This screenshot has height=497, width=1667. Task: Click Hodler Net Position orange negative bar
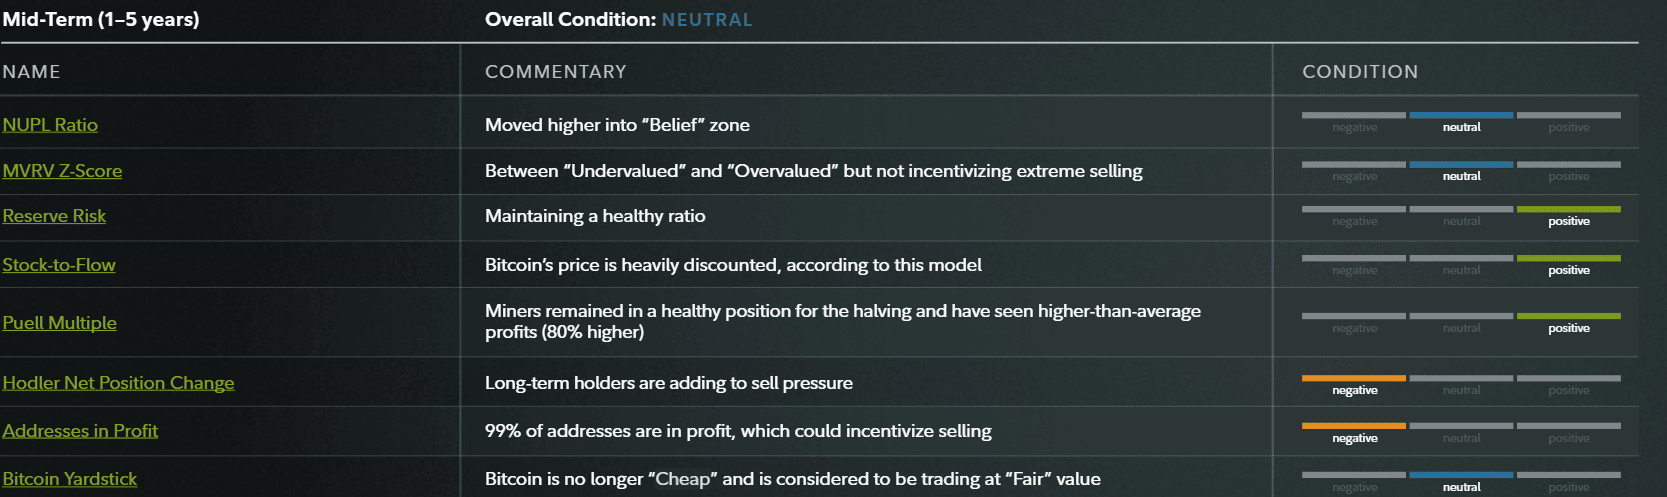[1353, 378]
